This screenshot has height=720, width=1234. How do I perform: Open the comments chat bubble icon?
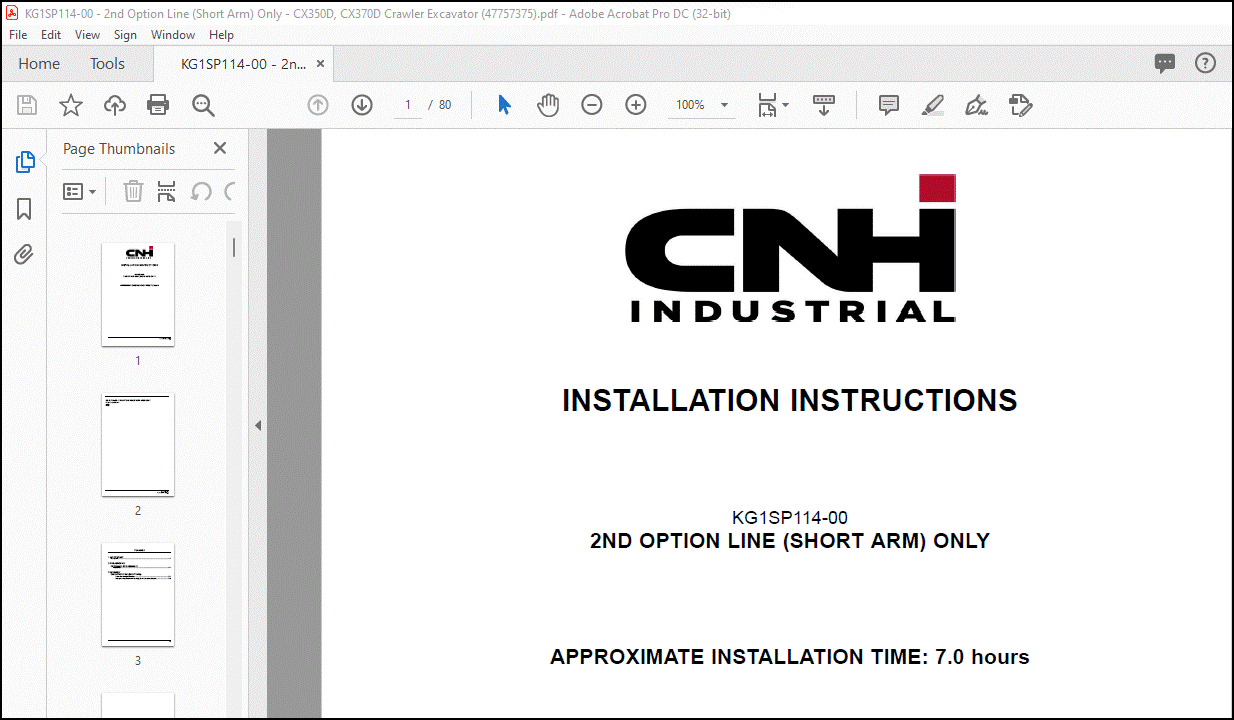1165,63
